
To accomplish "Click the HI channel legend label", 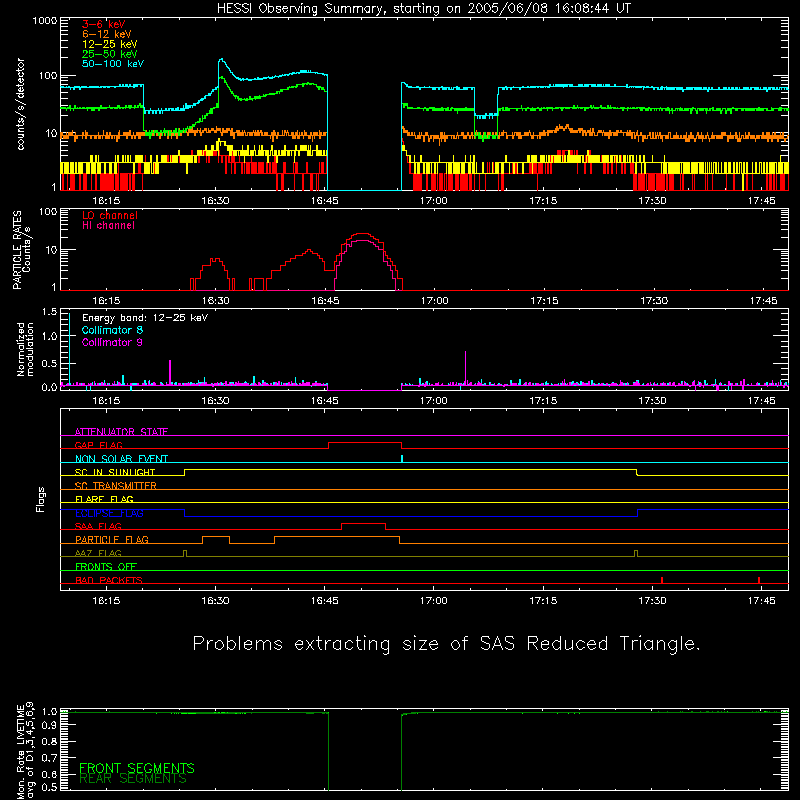I will 108,226.
